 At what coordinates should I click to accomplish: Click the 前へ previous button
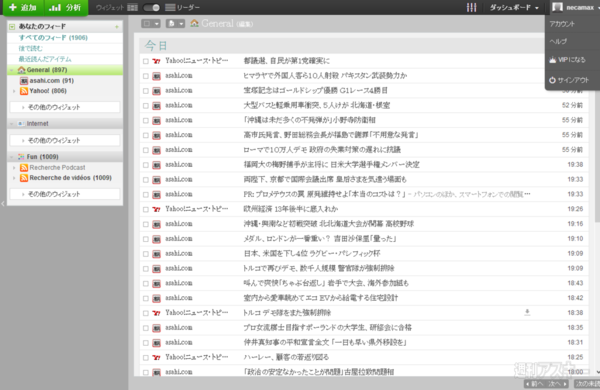535,384
